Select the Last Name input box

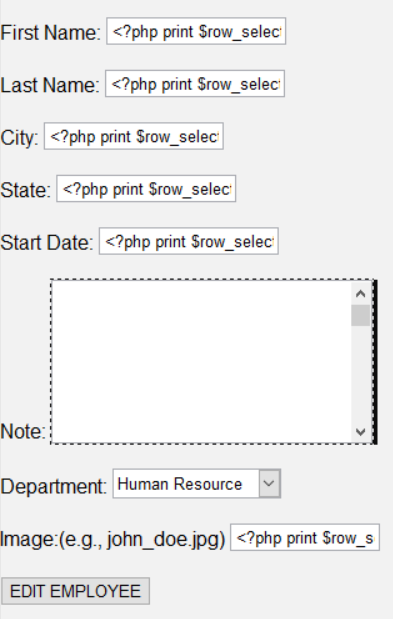pyautogui.click(x=195, y=84)
